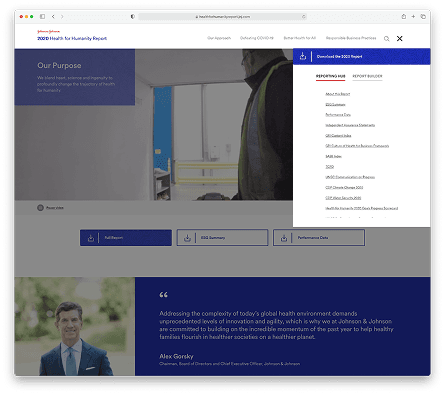Viewport: 445px width, 395px height.
Task: Click the browser address bar
Action: (222, 16)
